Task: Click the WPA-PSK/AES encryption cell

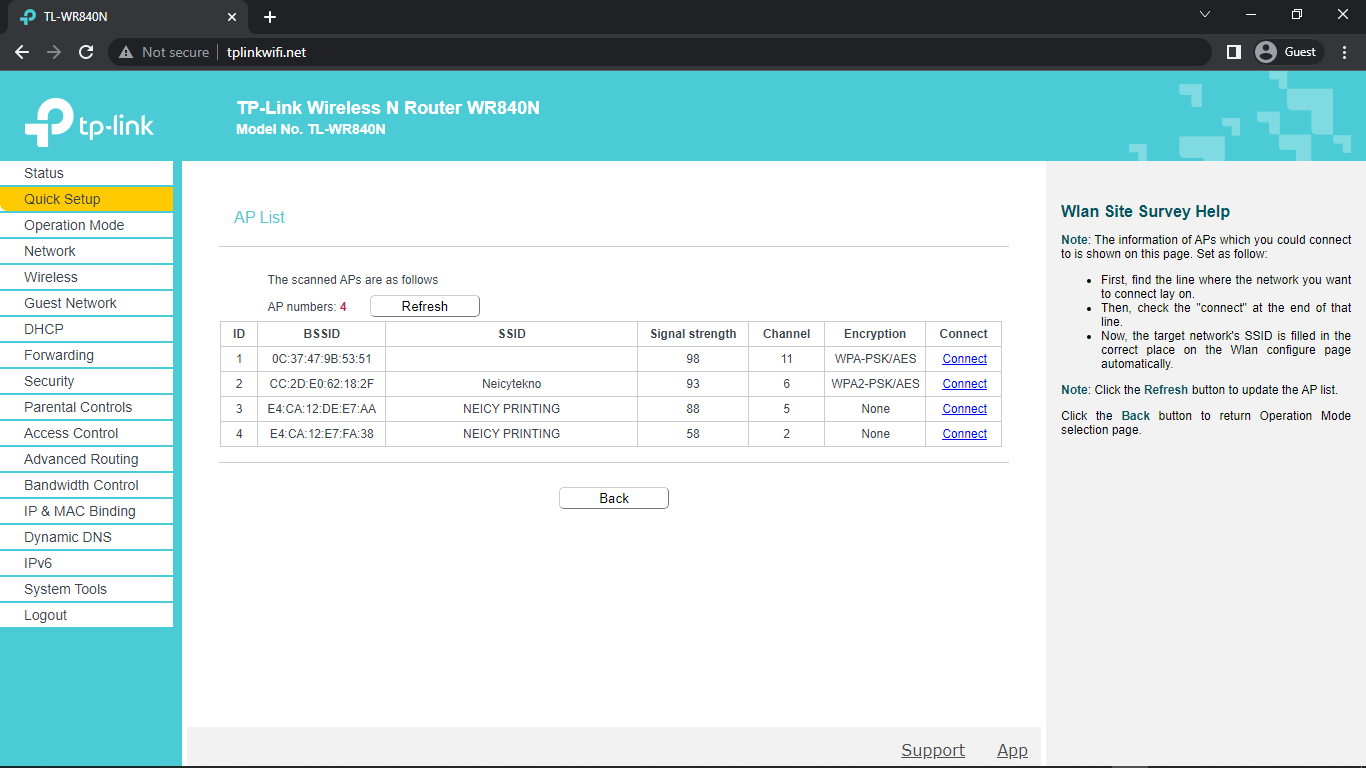Action: pos(875,359)
